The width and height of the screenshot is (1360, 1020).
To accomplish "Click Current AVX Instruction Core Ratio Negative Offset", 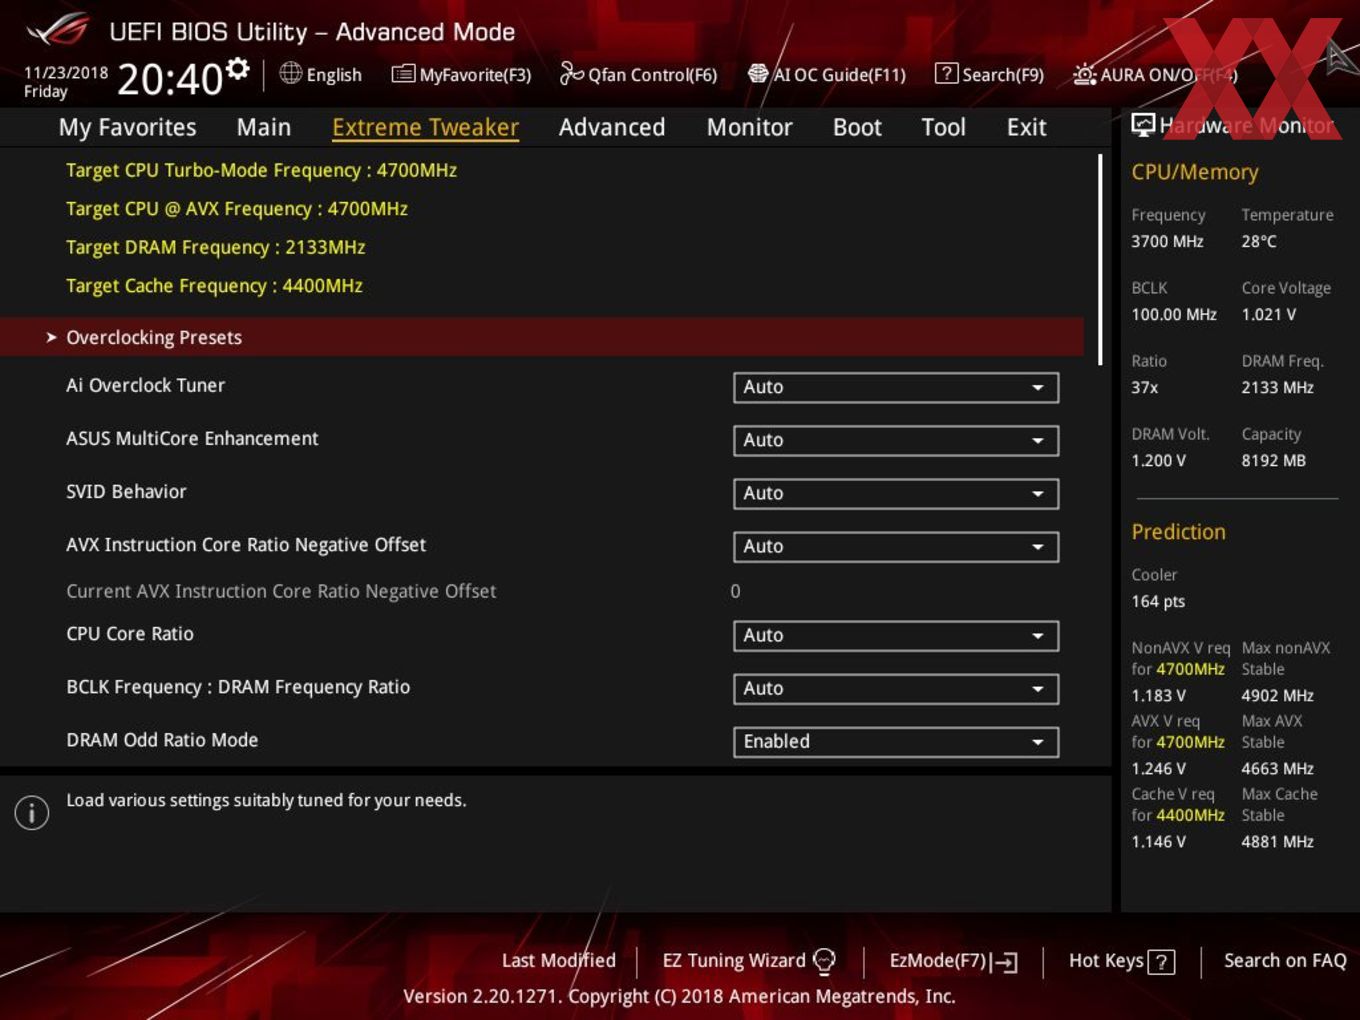I will [x=281, y=591].
